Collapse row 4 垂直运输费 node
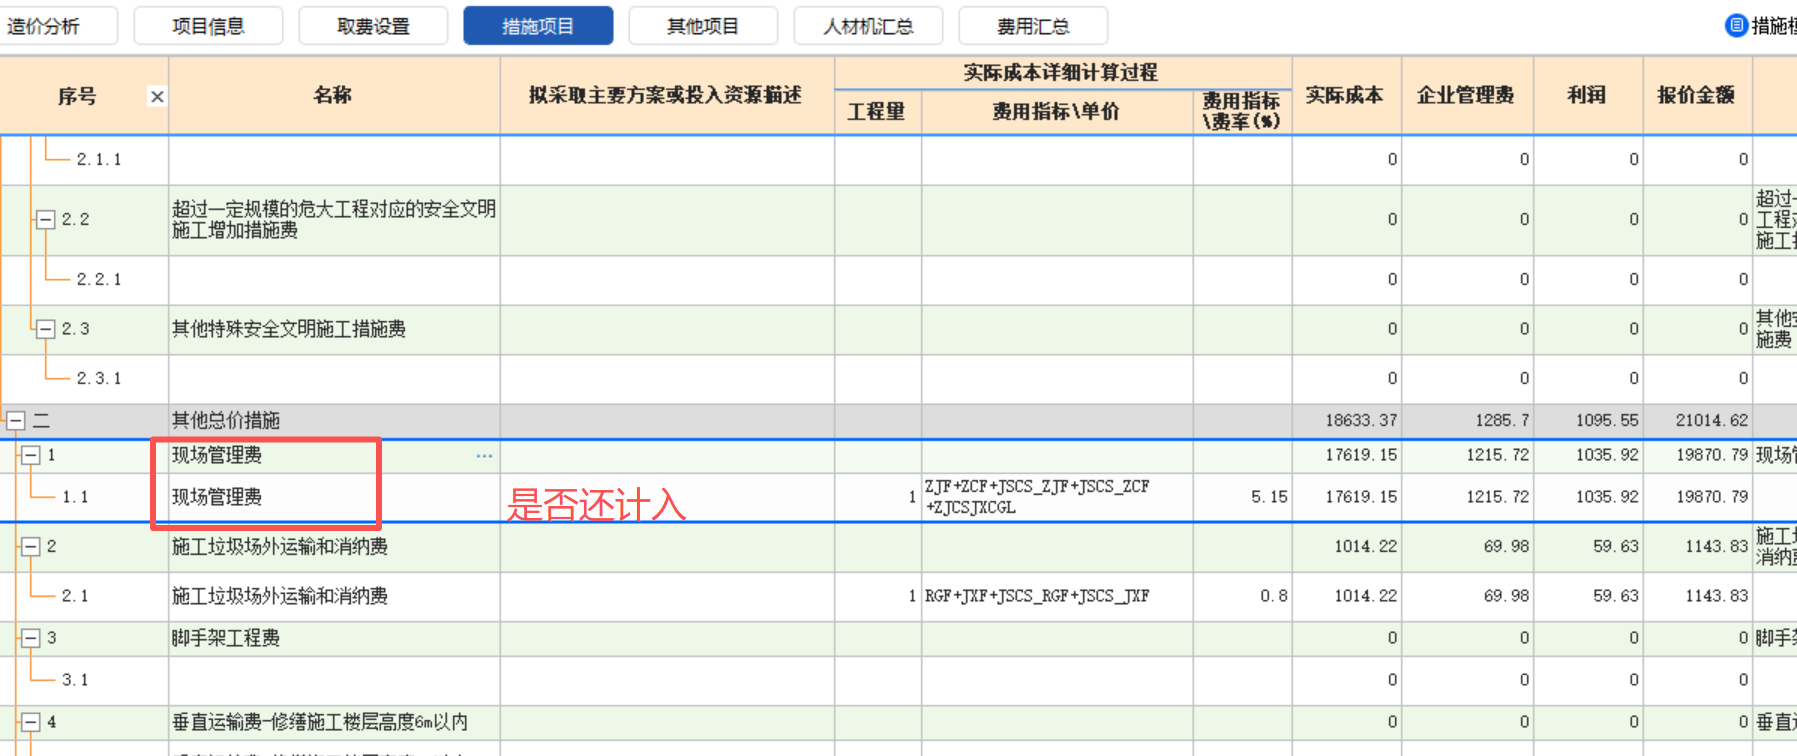Screen dimensions: 1797x756 (x=31, y=722)
